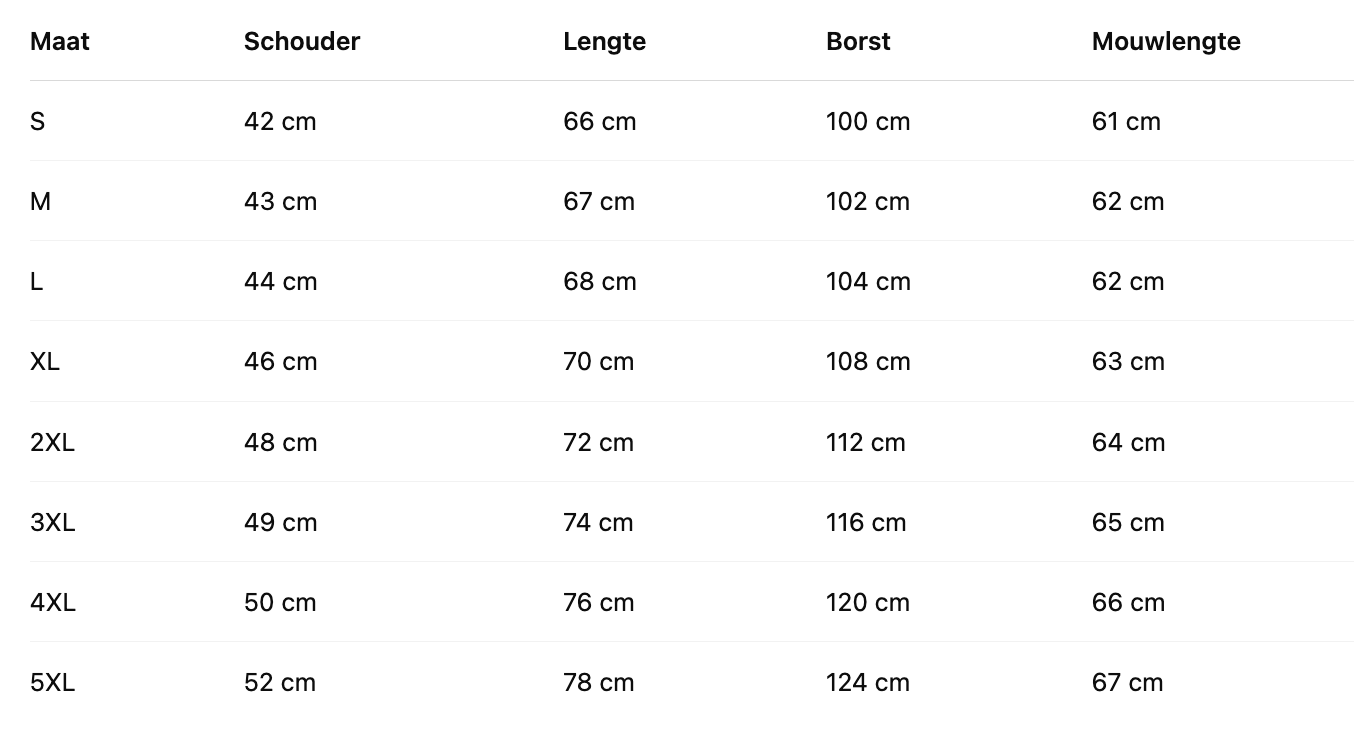The image size is (1366, 744).
Task: Click the 112 cm chest value
Action: 866,442
